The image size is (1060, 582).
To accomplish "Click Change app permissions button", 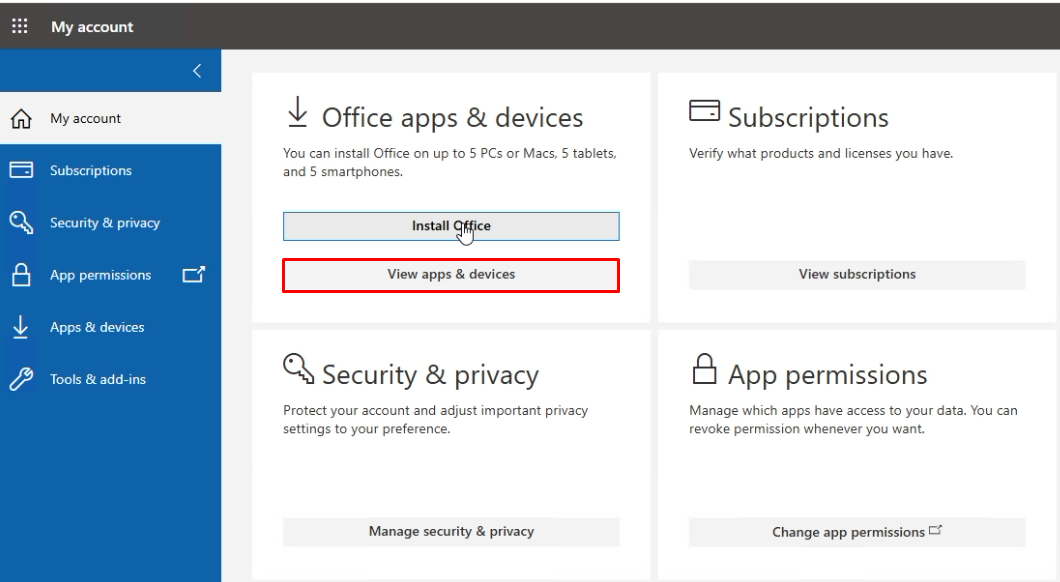I will 857,532.
